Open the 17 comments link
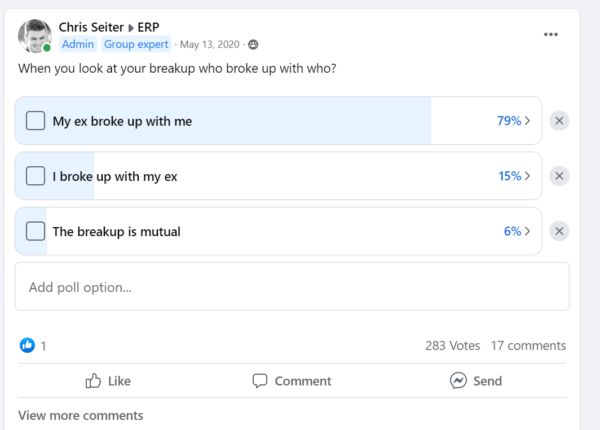The height and width of the screenshot is (430, 600). [528, 345]
